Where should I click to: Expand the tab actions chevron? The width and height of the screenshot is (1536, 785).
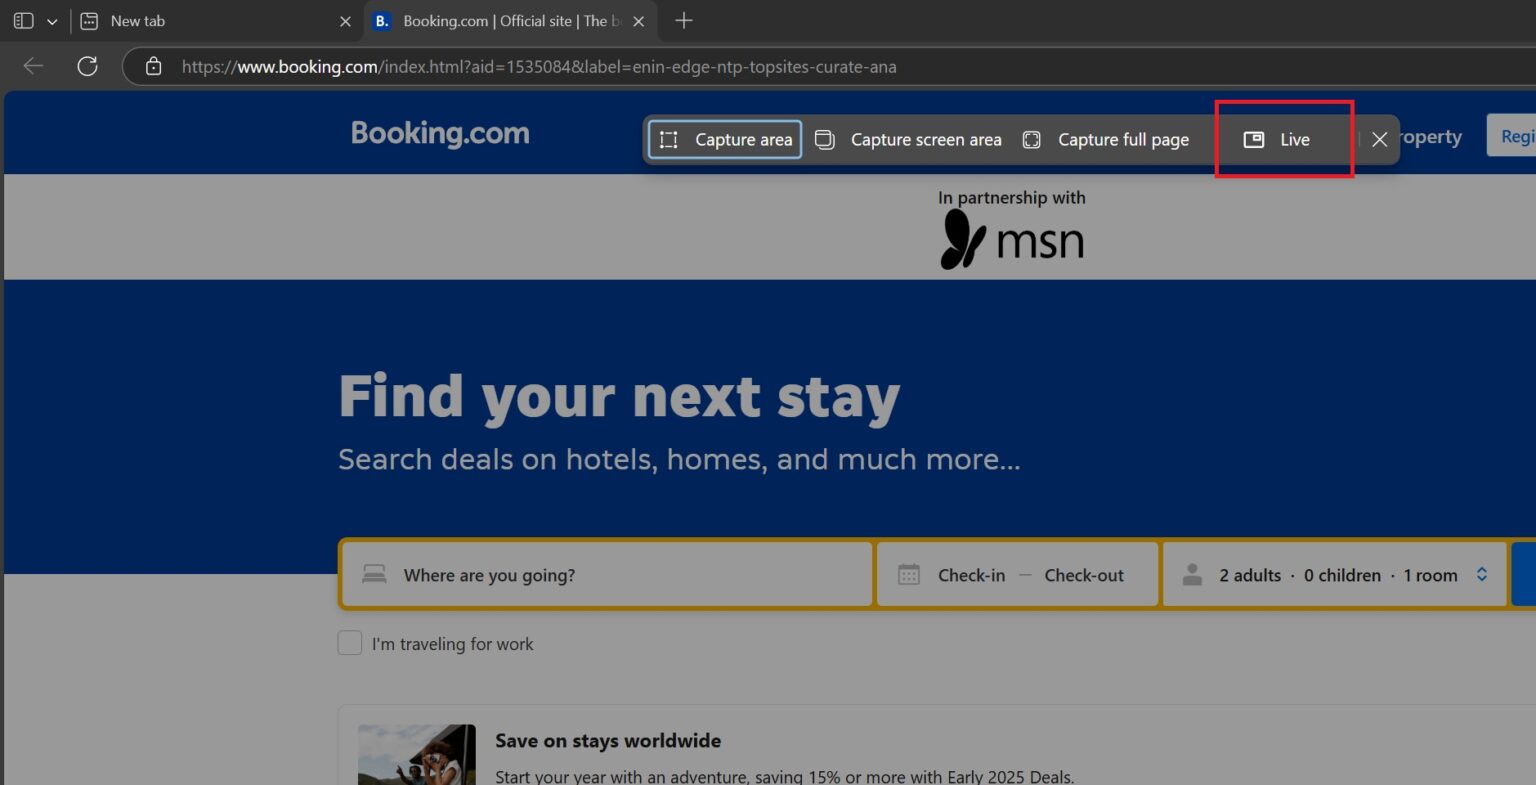tap(52, 20)
